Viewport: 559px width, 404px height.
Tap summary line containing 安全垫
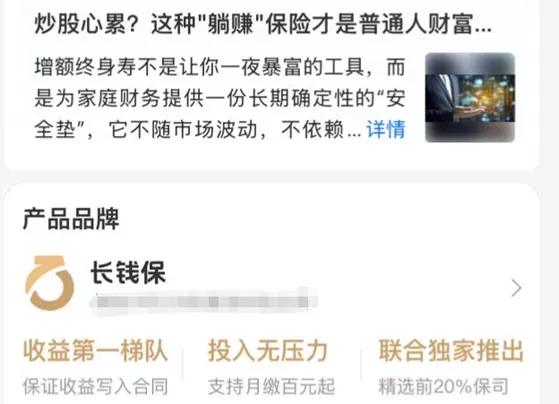coord(198,129)
